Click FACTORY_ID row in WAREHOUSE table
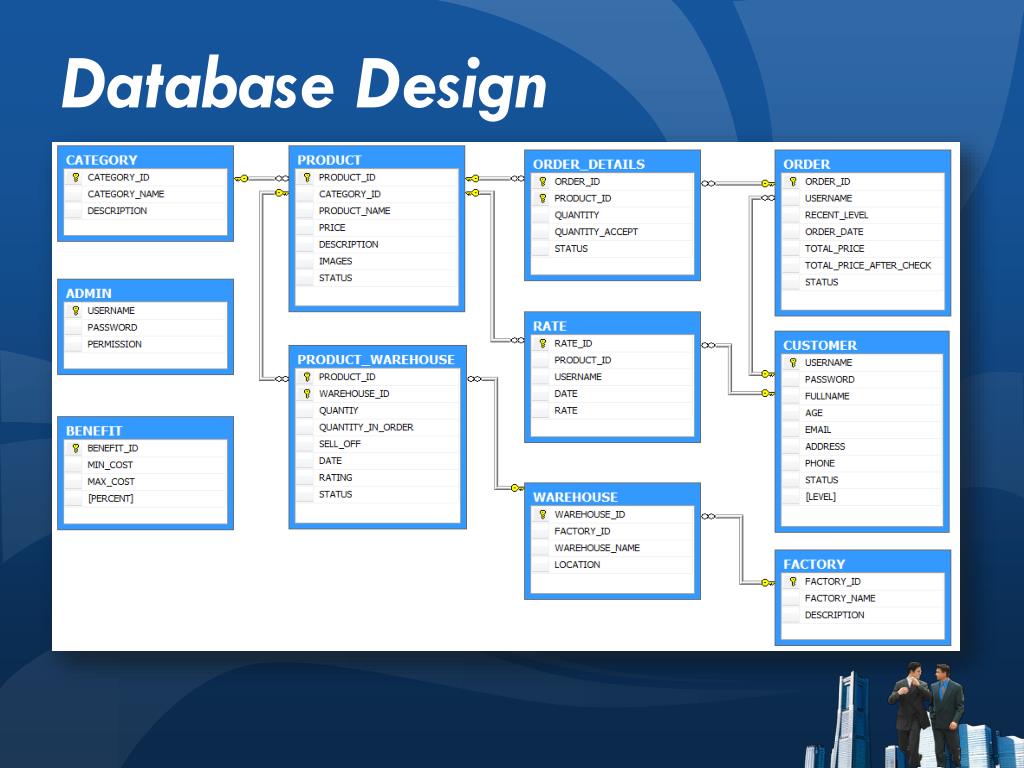 [x=613, y=532]
